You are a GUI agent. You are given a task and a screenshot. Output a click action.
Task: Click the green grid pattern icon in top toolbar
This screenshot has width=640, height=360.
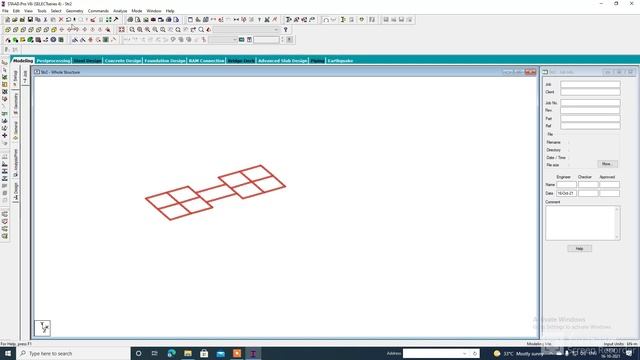click(x=109, y=20)
